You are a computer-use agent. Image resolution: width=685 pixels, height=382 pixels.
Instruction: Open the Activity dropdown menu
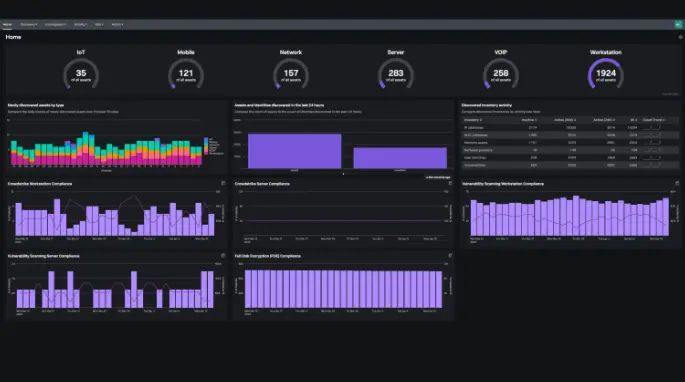[80, 24]
